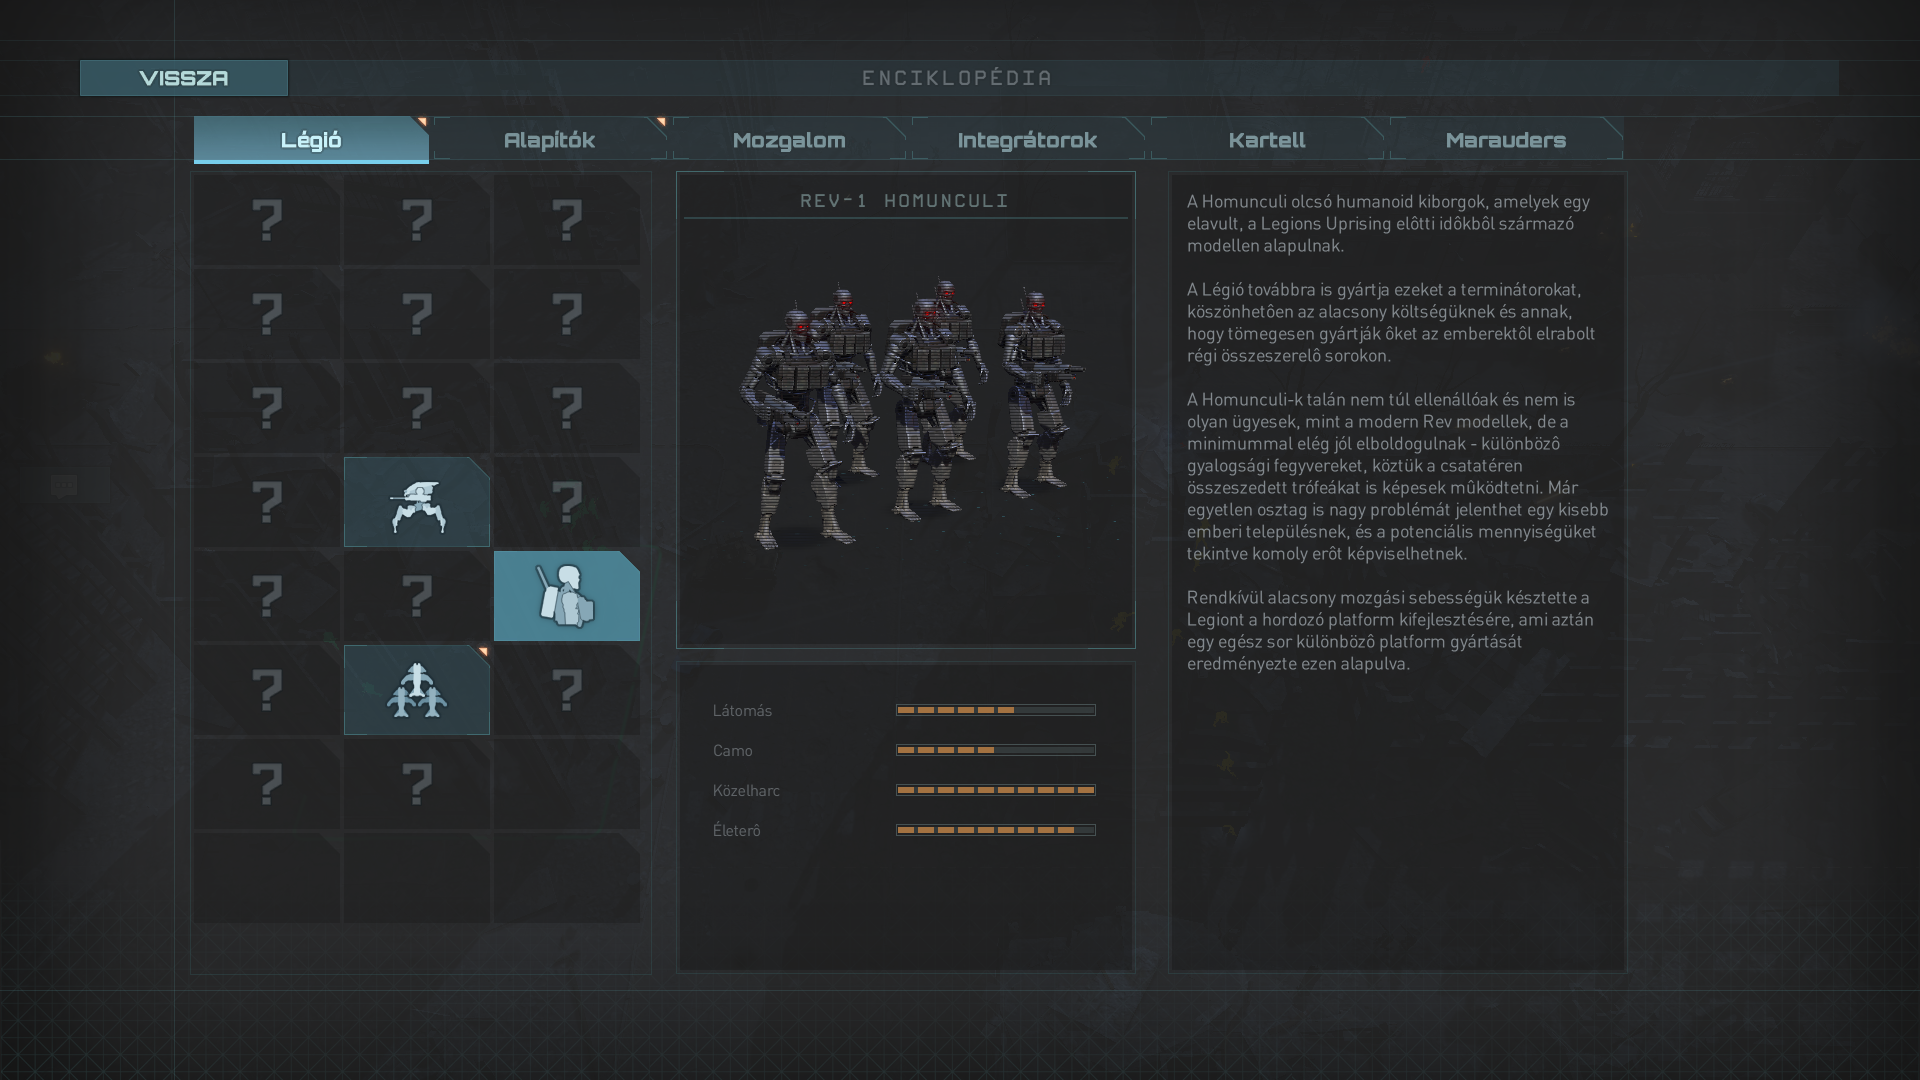Click the last locked question-mark tile
Viewport: 1920px width, 1080px height.
click(416, 784)
